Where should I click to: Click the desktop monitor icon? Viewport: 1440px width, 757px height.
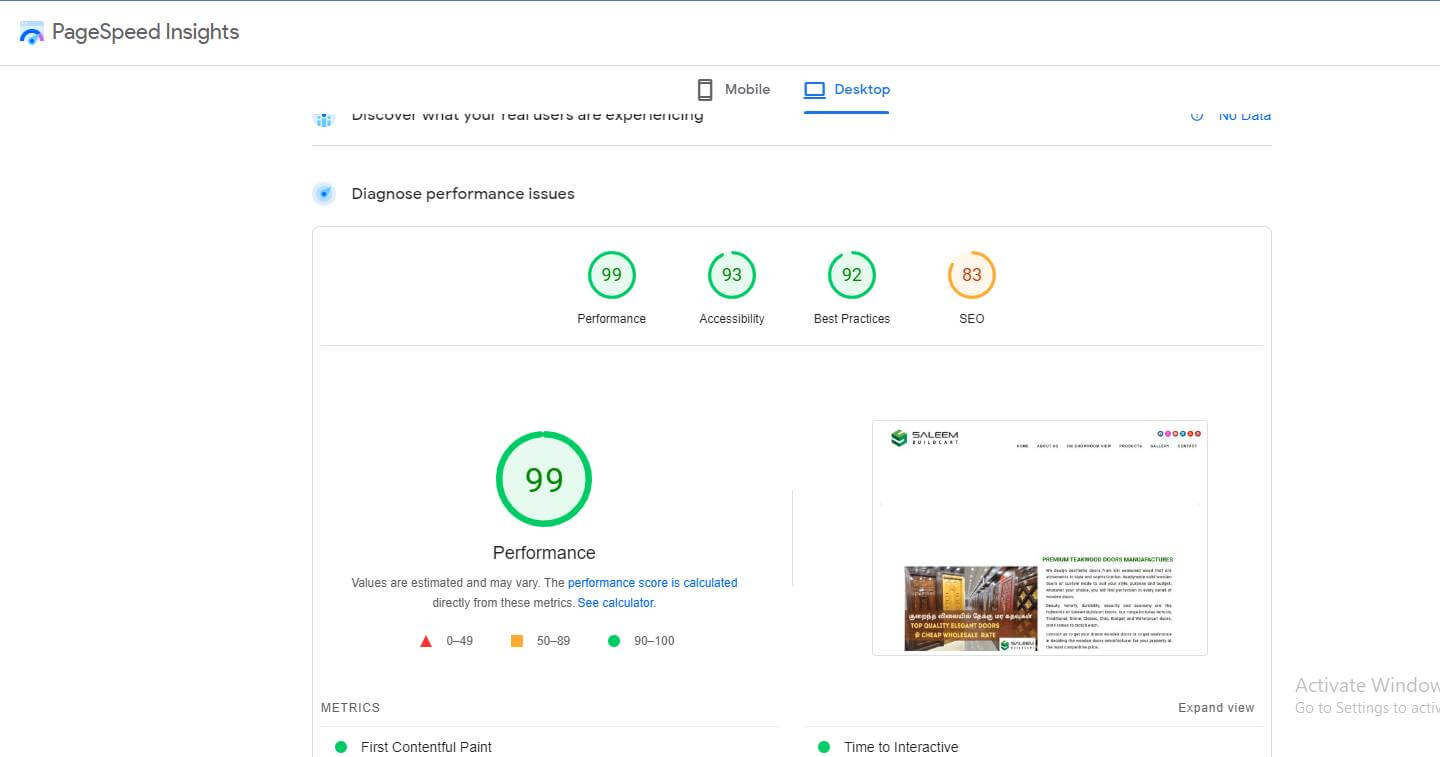point(814,90)
